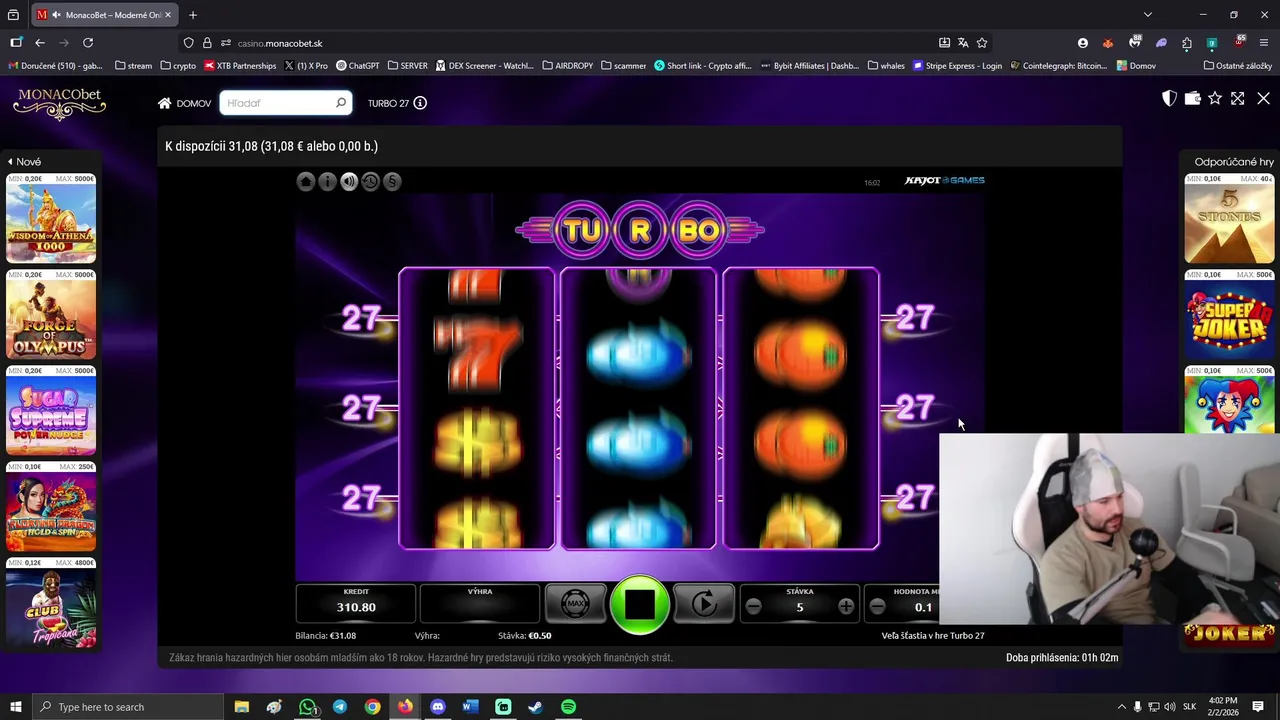Toggle fullscreen game view
The image size is (1280, 720).
tap(1238, 98)
